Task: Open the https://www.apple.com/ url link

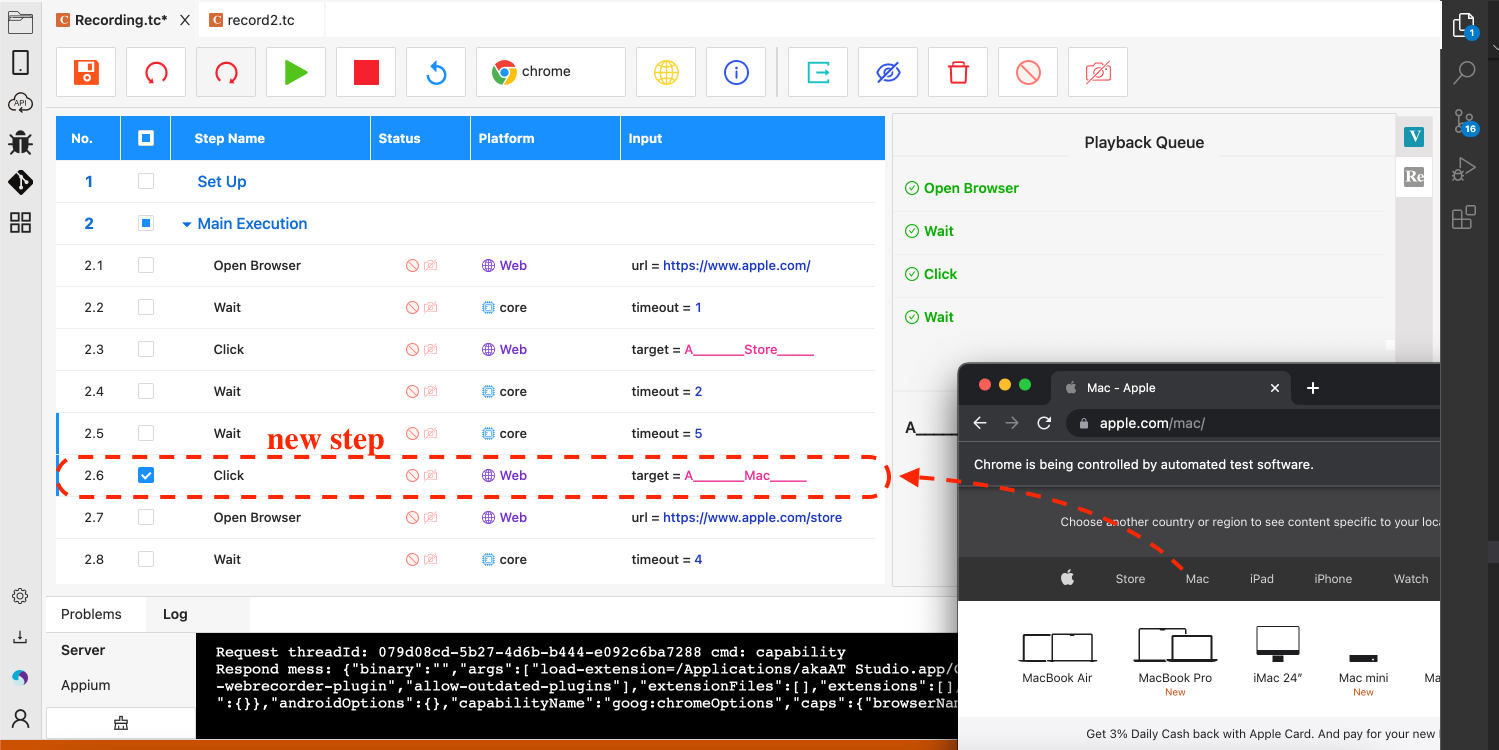Action: (x=737, y=266)
